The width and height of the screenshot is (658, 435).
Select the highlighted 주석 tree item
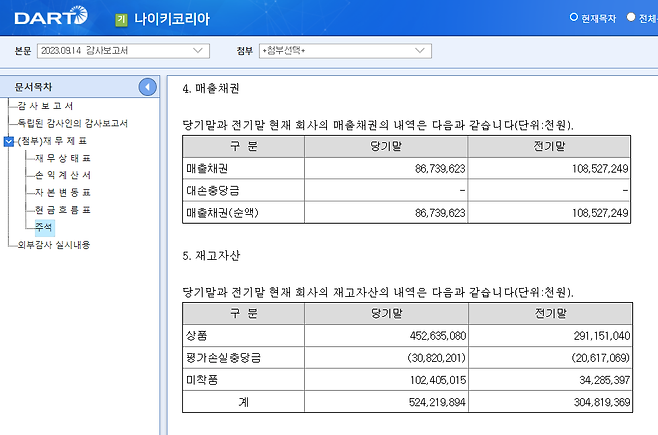click(x=44, y=227)
